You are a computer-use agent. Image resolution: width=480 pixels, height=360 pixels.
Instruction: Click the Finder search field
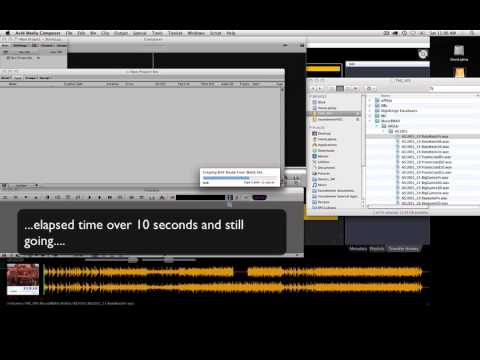tap(454, 88)
